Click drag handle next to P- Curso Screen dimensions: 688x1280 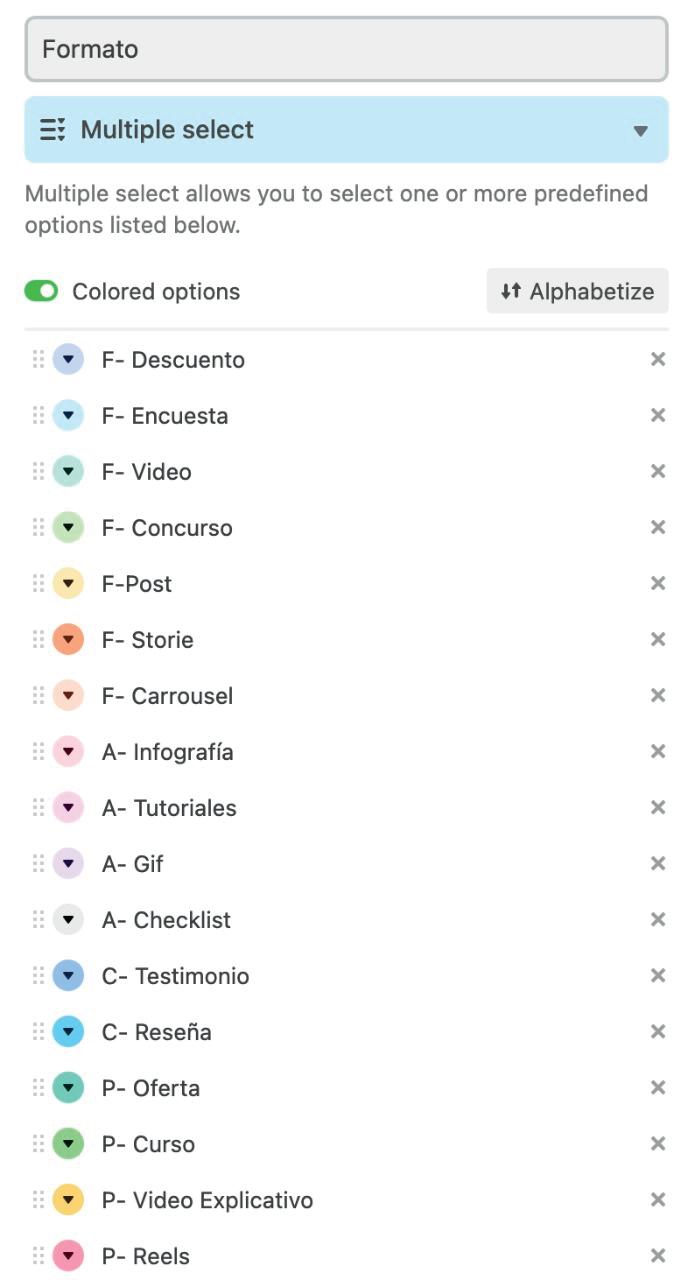coord(39,1144)
